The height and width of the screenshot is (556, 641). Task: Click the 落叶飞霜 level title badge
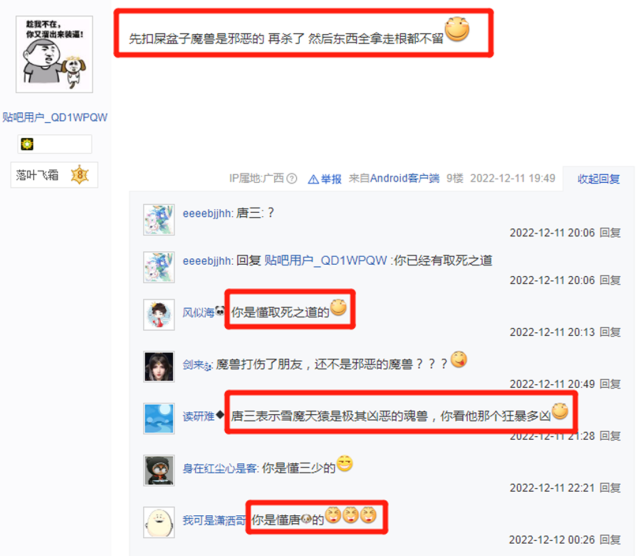pos(54,175)
